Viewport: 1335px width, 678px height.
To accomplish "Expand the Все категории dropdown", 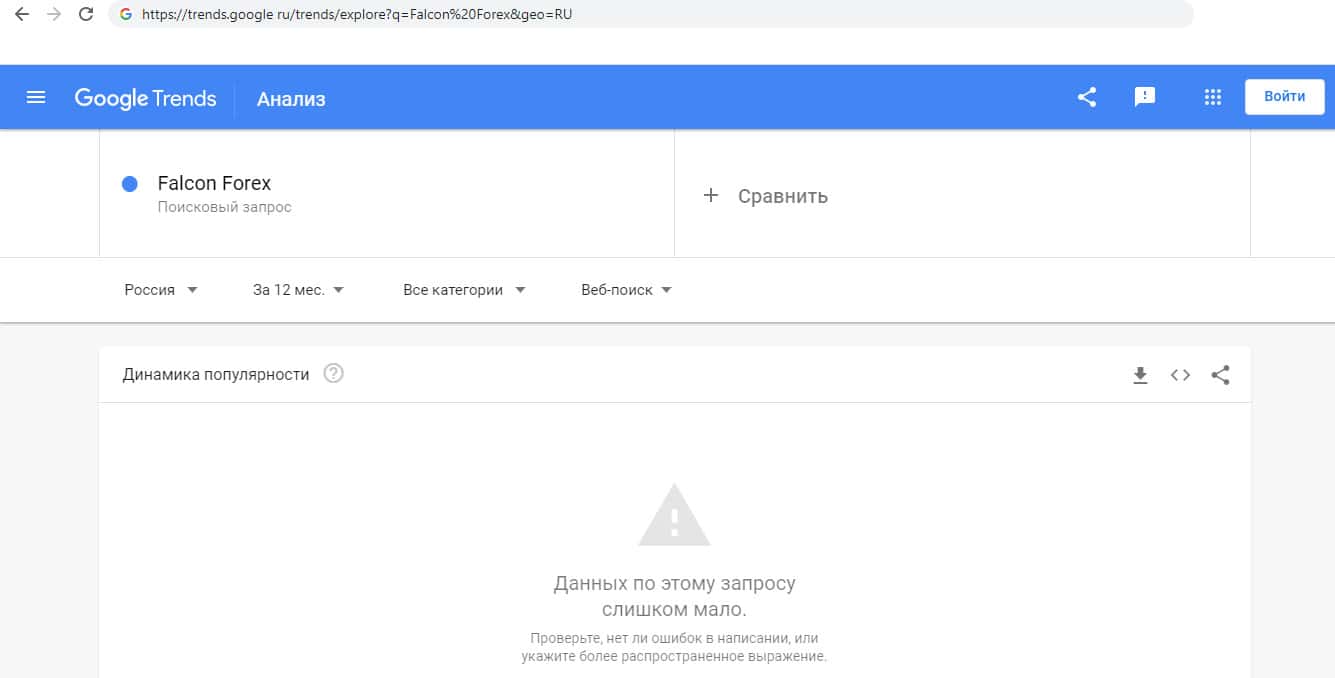I will click(x=464, y=290).
